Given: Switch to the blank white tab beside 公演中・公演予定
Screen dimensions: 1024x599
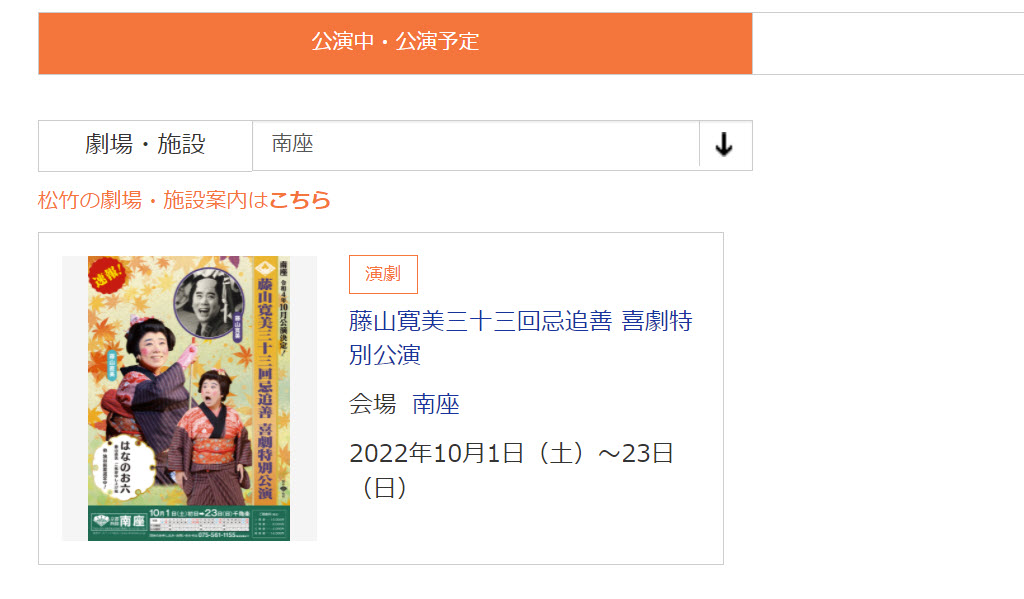Looking at the screenshot, I should point(888,43).
